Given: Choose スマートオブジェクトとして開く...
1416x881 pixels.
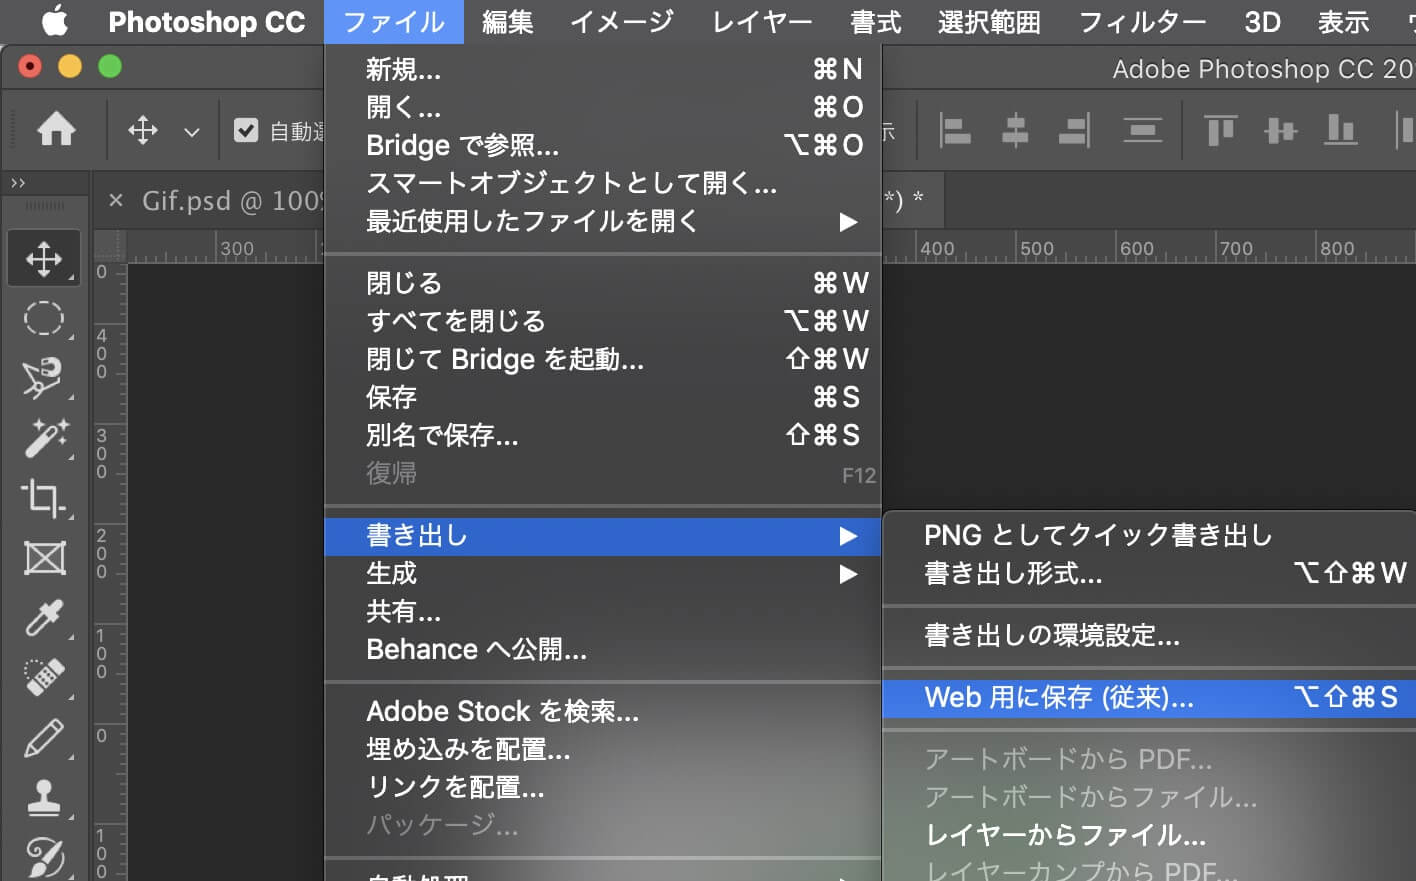Looking at the screenshot, I should [x=602, y=183].
